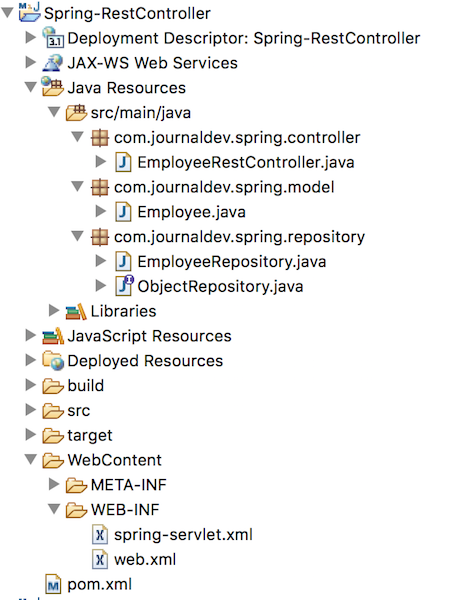Select EmployeeRepository.java in the tree

pos(232,262)
